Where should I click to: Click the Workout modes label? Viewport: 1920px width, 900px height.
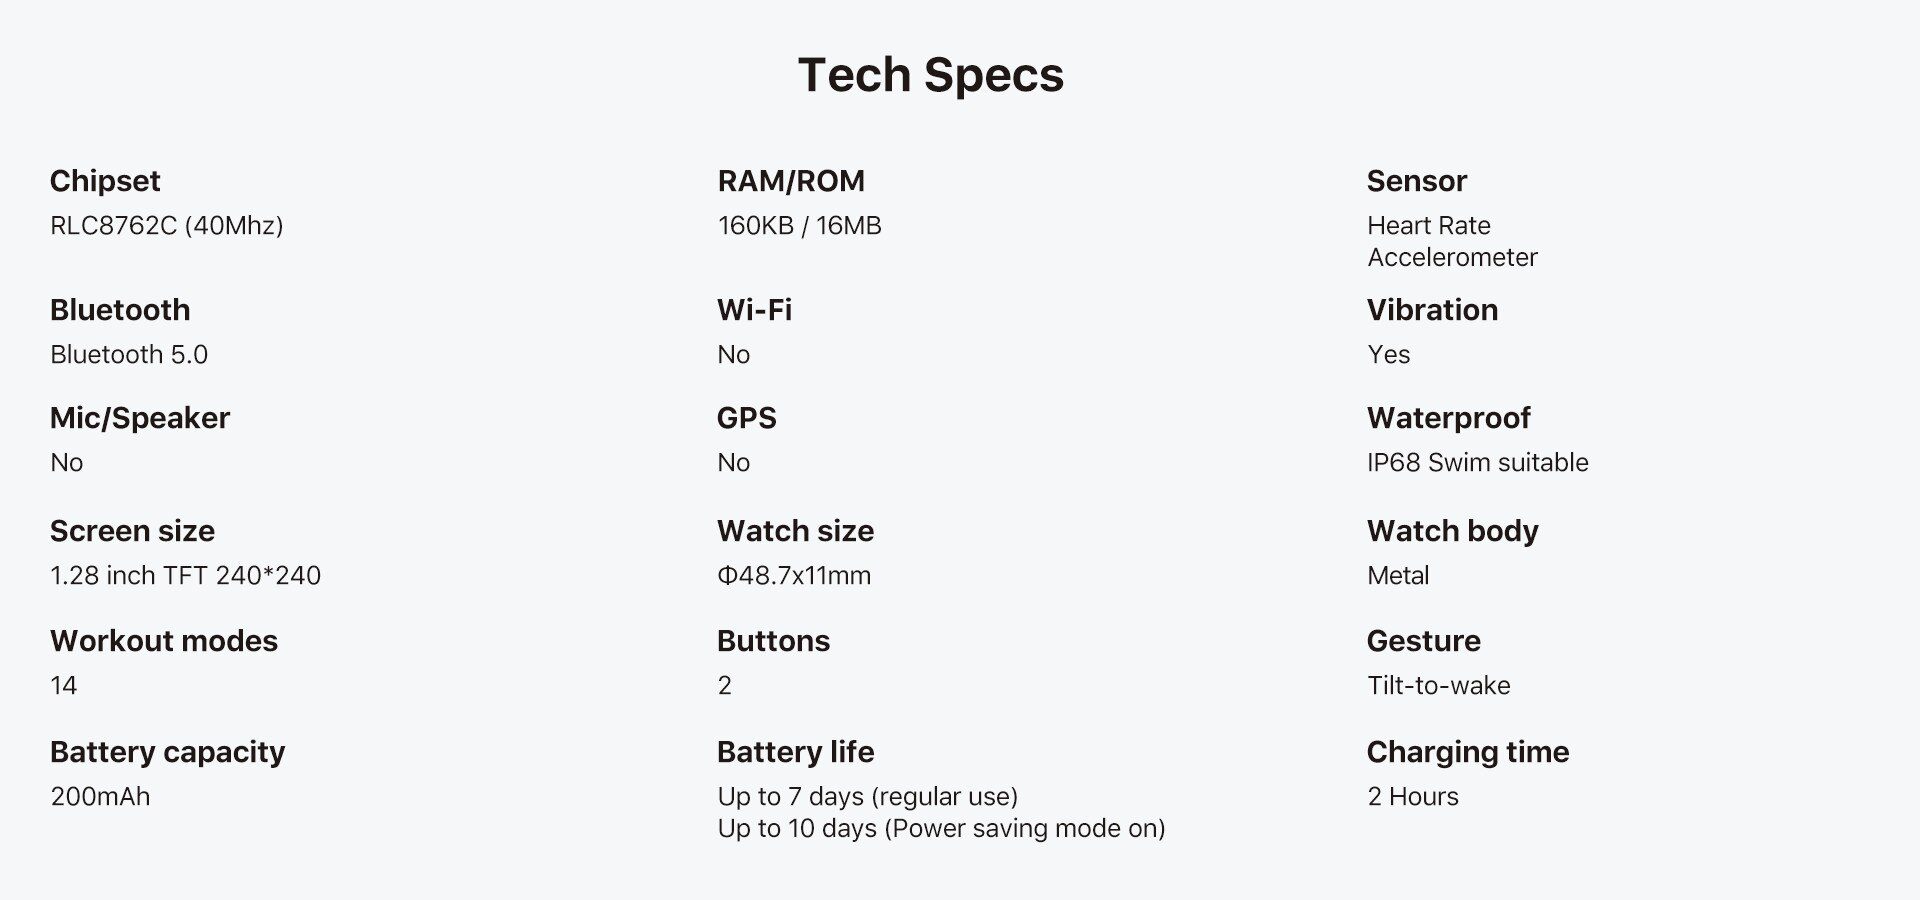pyautogui.click(x=164, y=641)
